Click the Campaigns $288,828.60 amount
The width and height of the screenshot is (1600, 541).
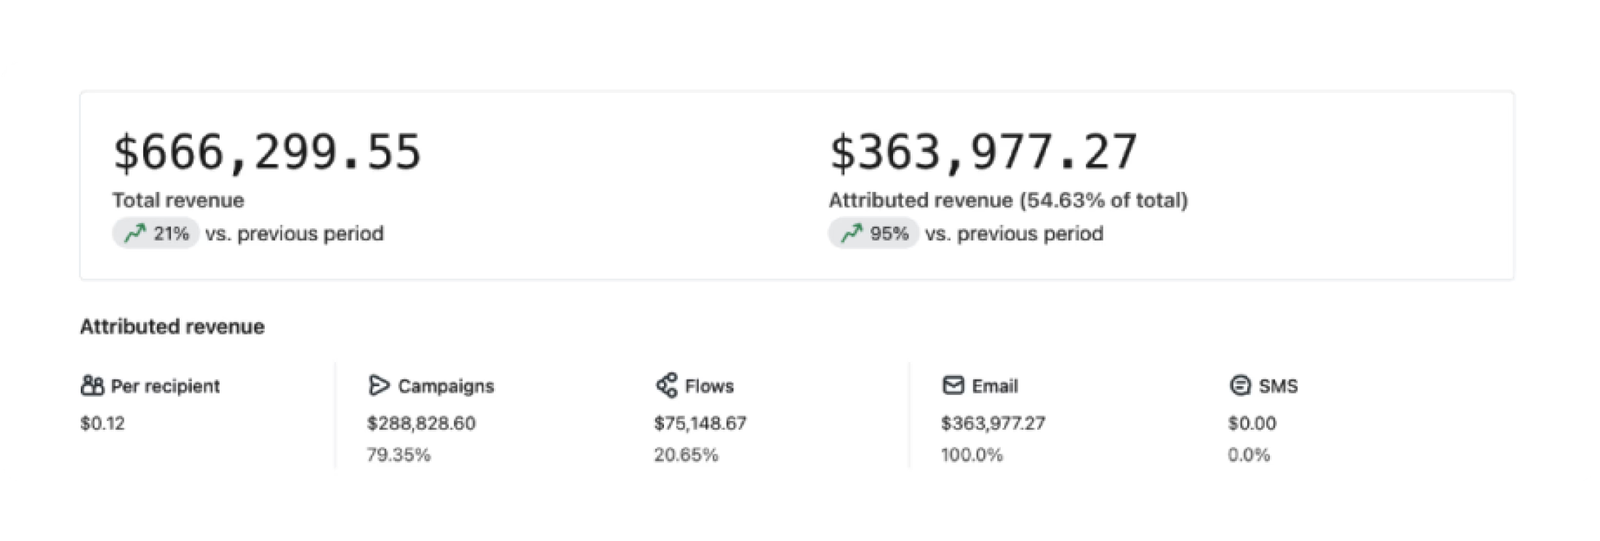click(x=421, y=423)
